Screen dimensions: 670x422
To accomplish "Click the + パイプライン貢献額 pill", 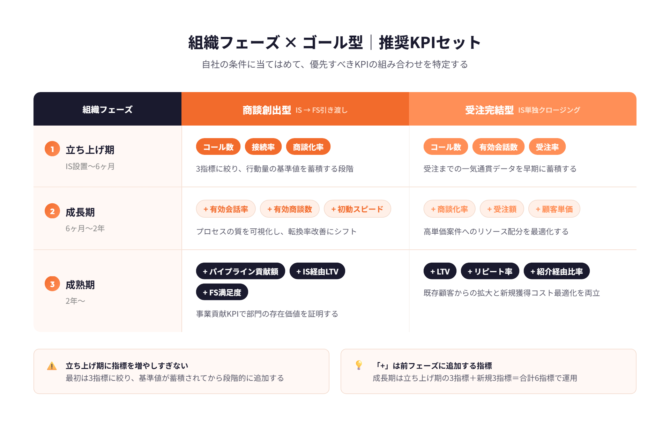I will tap(241, 271).
